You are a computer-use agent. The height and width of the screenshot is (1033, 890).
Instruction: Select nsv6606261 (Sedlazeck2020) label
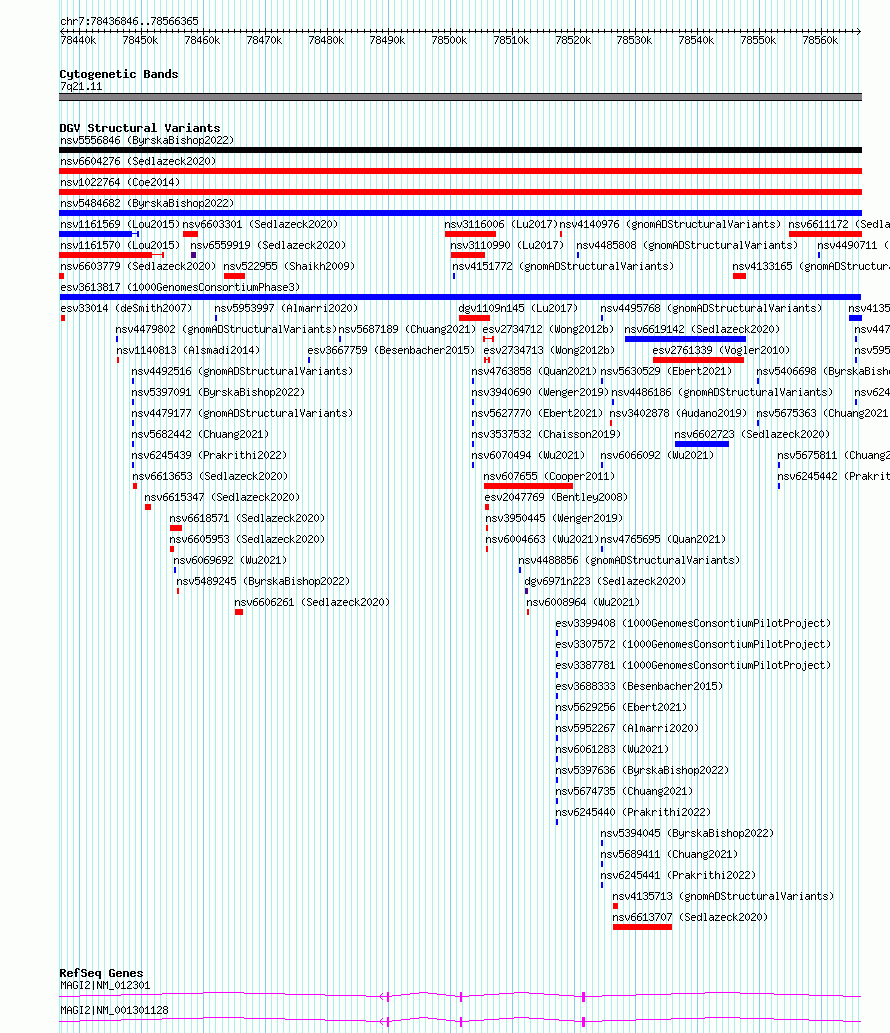click(312, 603)
